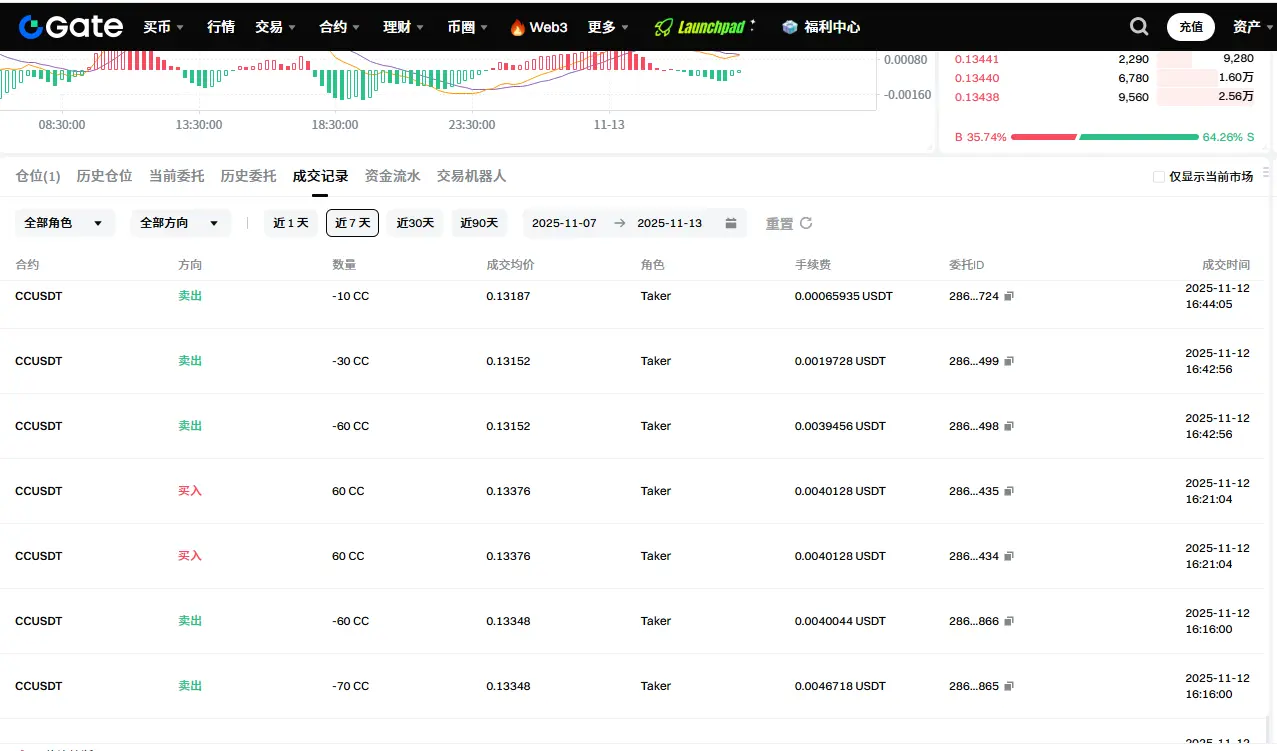Expand the 买币 menu
The width and height of the screenshot is (1277, 751).
click(x=163, y=27)
